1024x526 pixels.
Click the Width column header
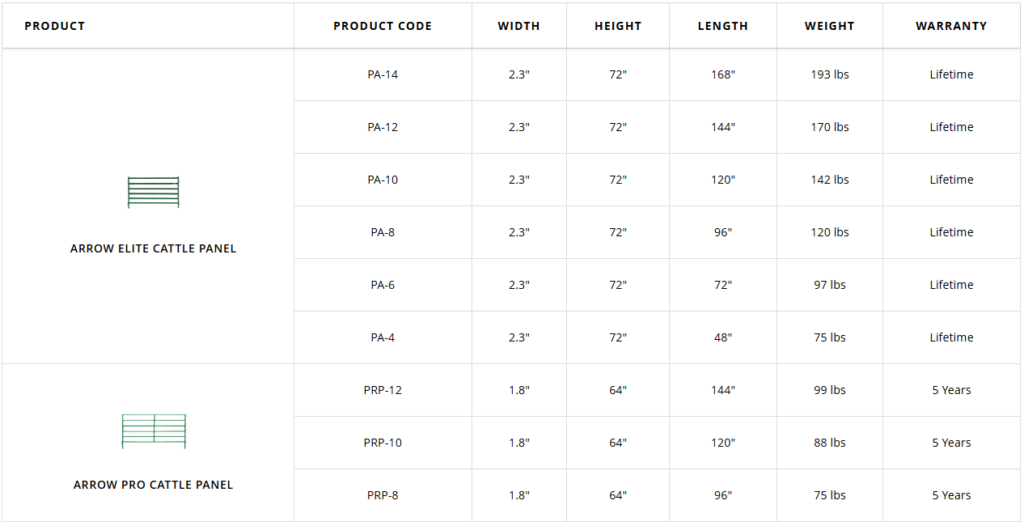[x=518, y=26]
